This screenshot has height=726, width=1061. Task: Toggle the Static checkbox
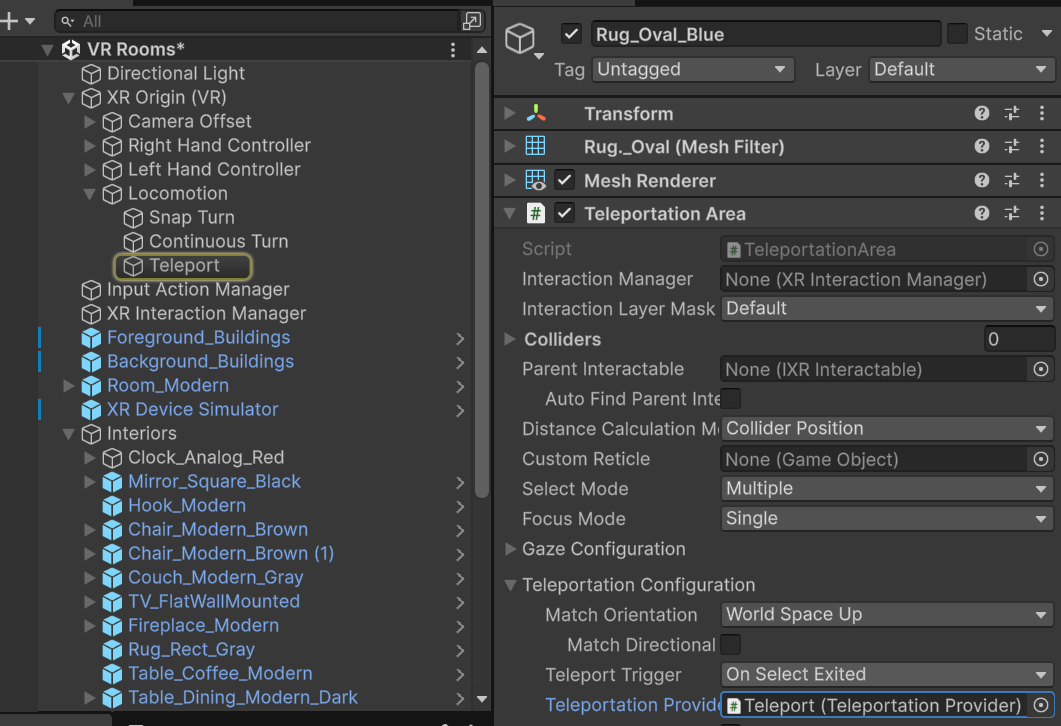pyautogui.click(x=957, y=34)
